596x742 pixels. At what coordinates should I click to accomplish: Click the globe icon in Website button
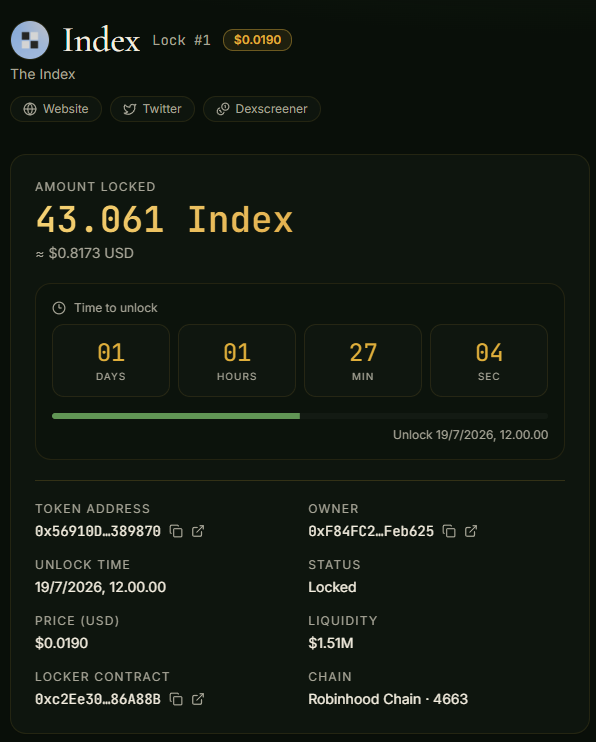click(x=30, y=109)
